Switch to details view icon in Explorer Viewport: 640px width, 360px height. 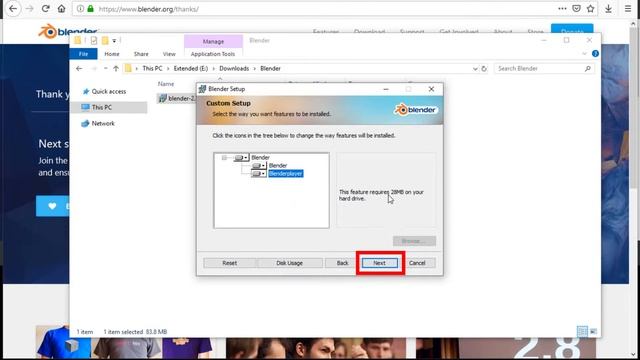(x=582, y=331)
